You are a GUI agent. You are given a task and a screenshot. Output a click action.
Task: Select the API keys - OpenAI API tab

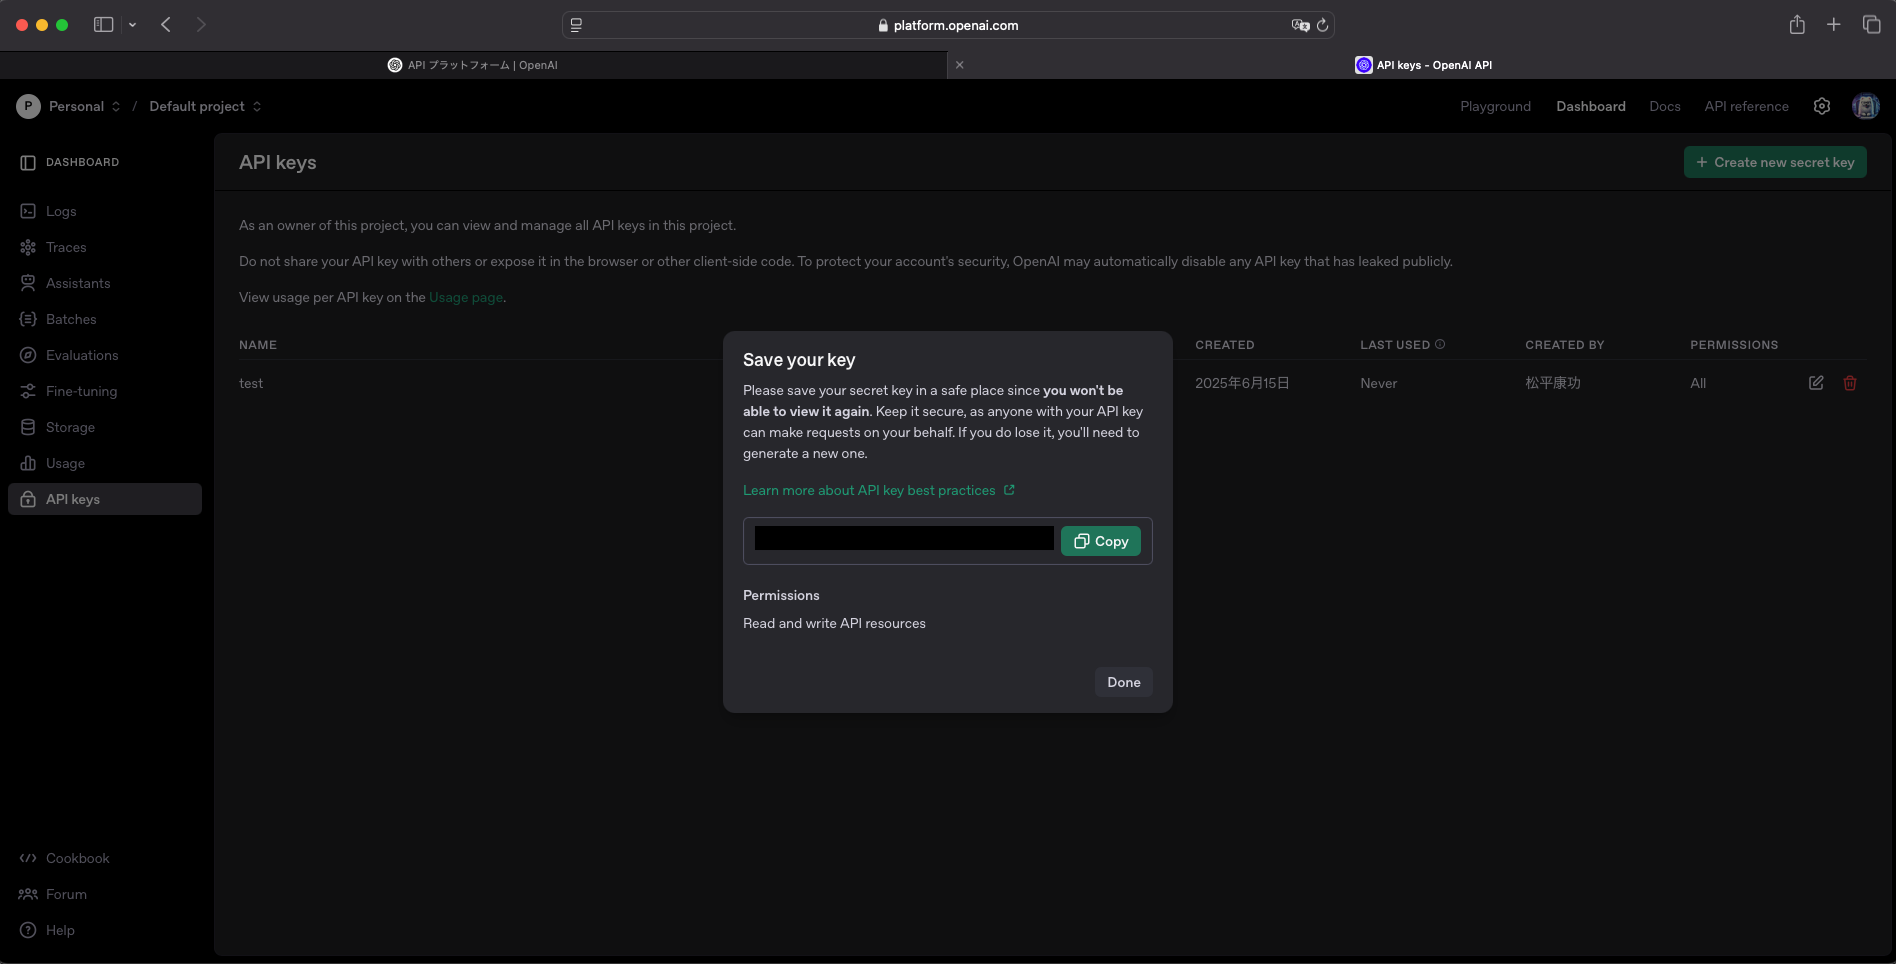(1422, 65)
